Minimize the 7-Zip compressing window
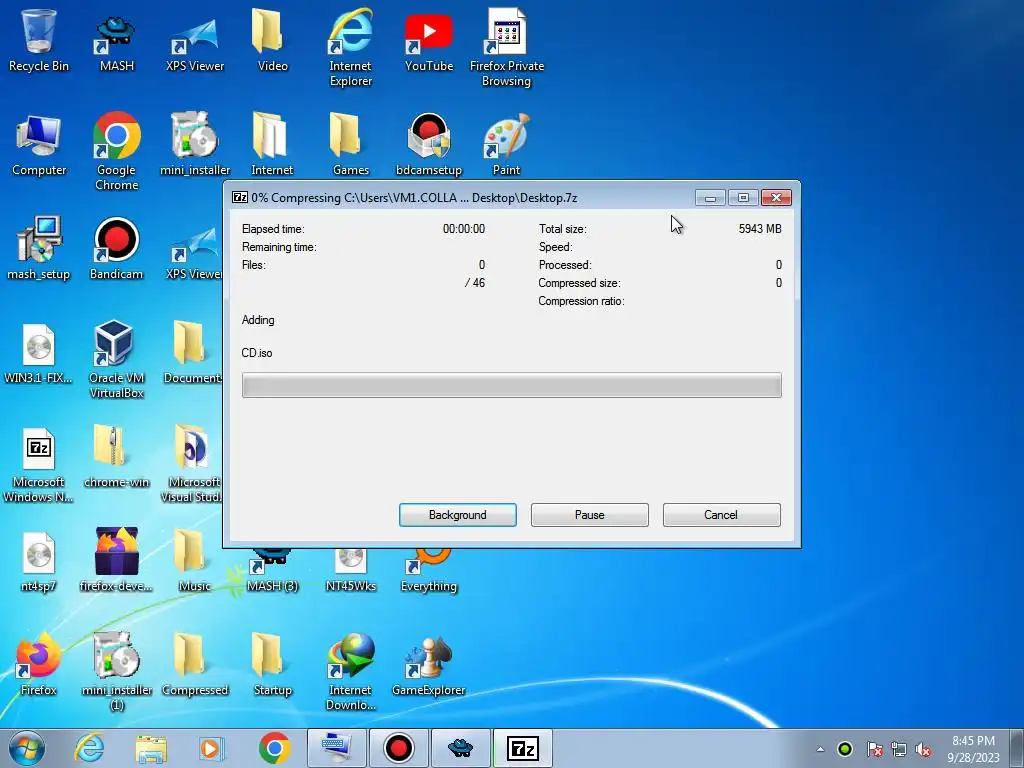This screenshot has width=1024, height=768. [x=710, y=197]
